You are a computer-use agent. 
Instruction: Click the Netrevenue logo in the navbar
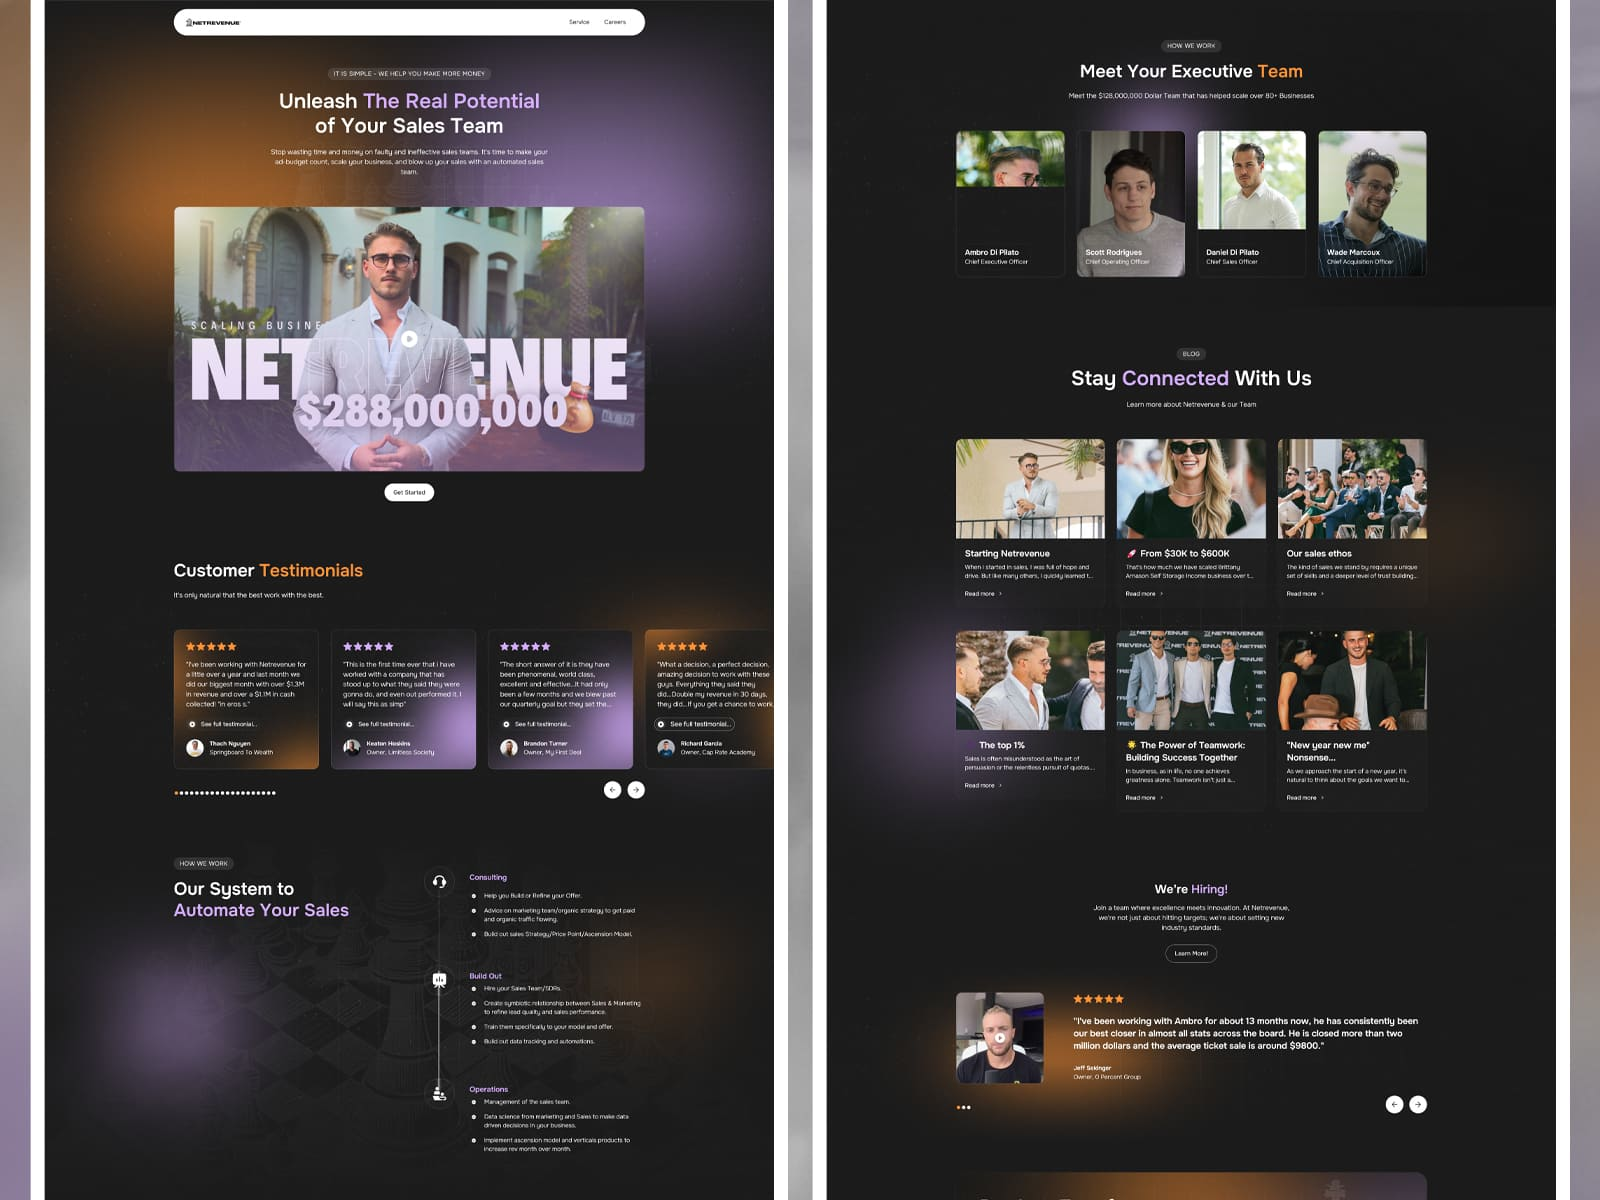[214, 22]
